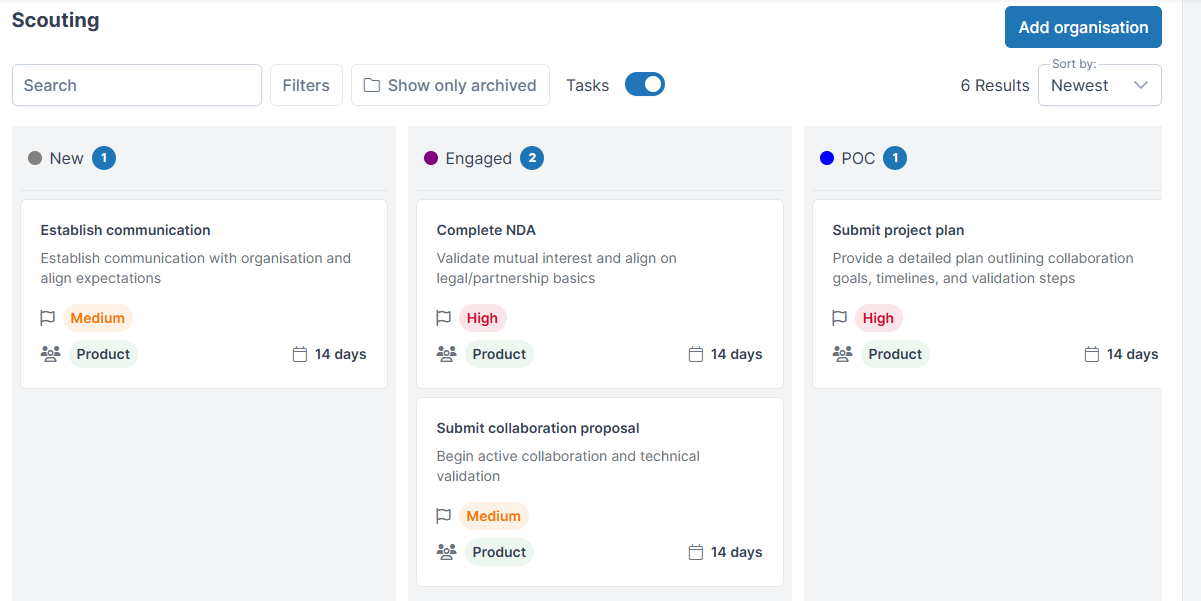Click the Sort by dropdown chevron arrow
The width and height of the screenshot is (1201, 601).
(x=1141, y=86)
